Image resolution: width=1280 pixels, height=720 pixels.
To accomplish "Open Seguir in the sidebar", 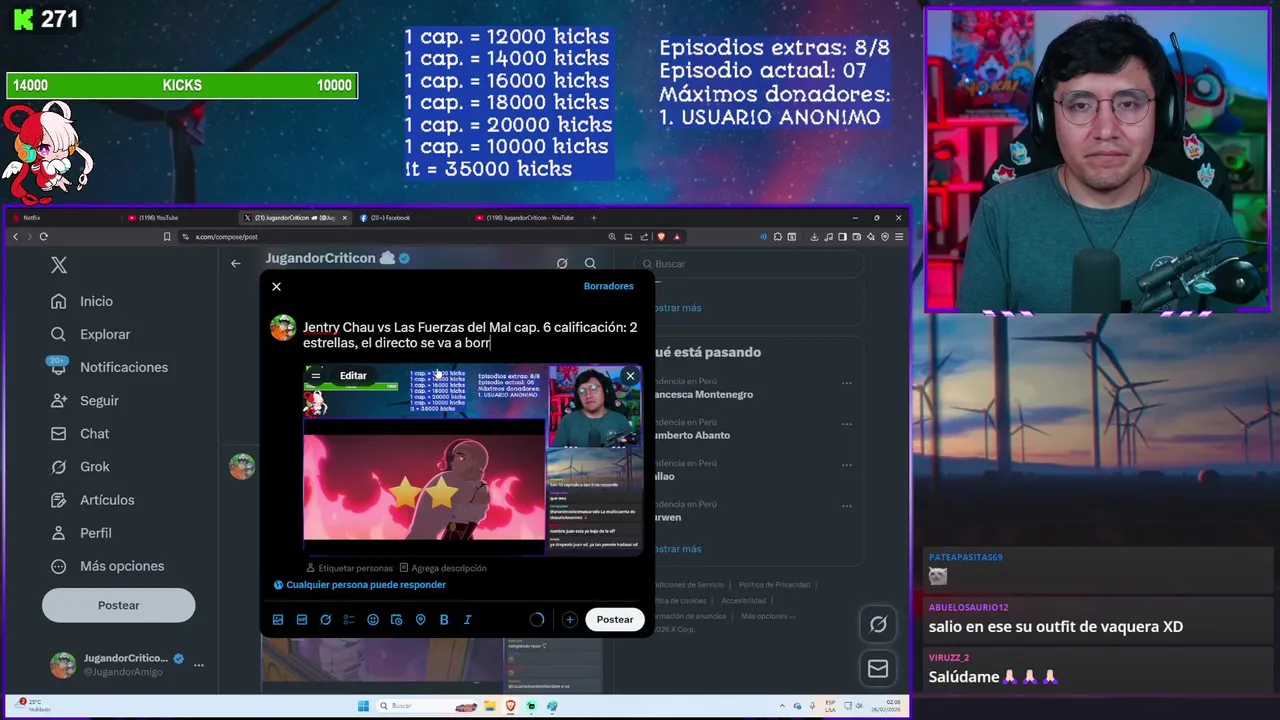I will [x=85, y=400].
